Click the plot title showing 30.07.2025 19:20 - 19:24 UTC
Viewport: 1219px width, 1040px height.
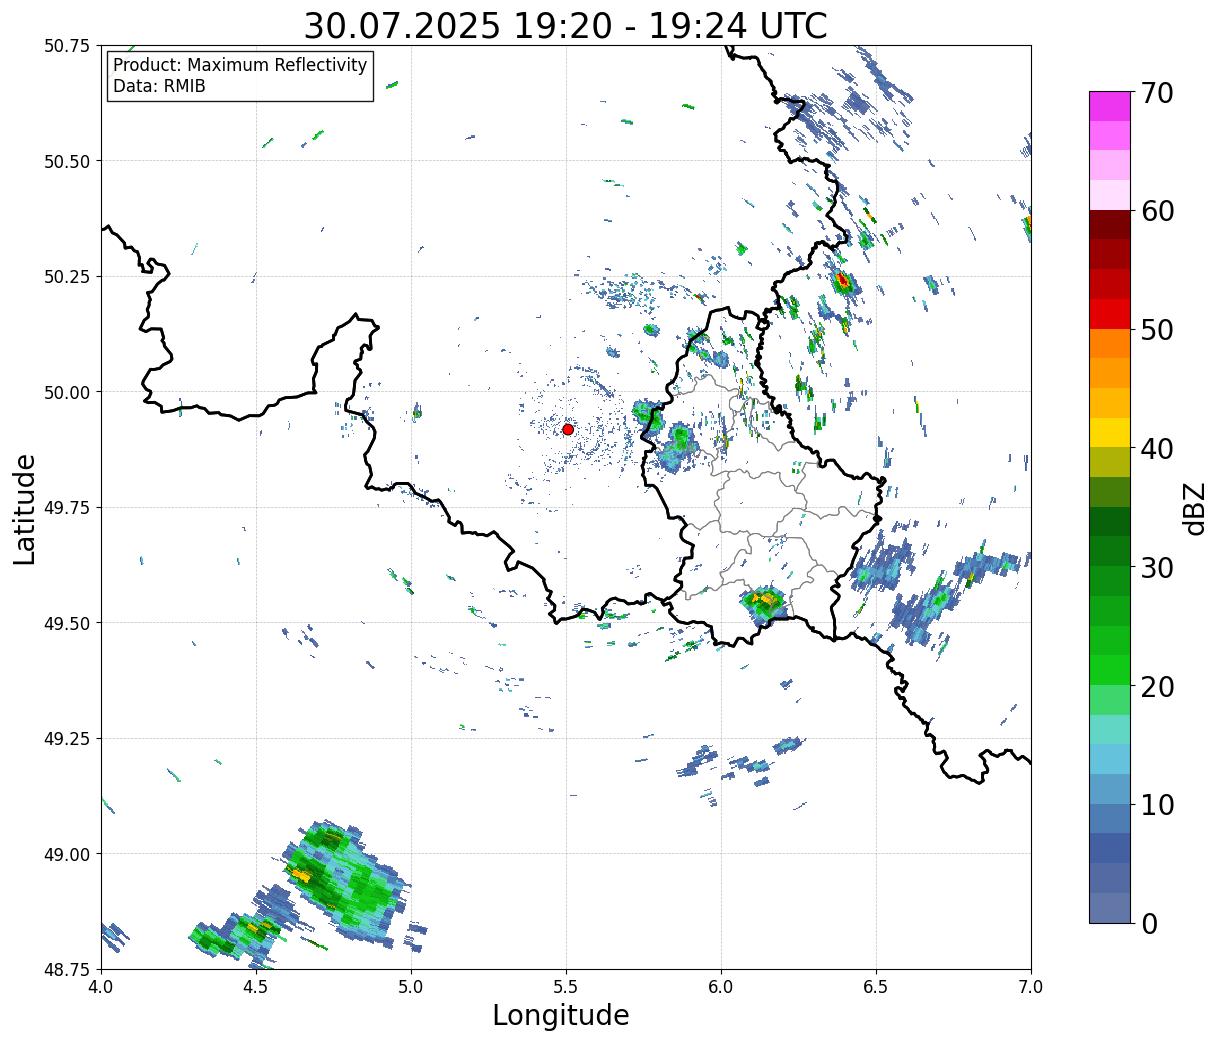565,25
